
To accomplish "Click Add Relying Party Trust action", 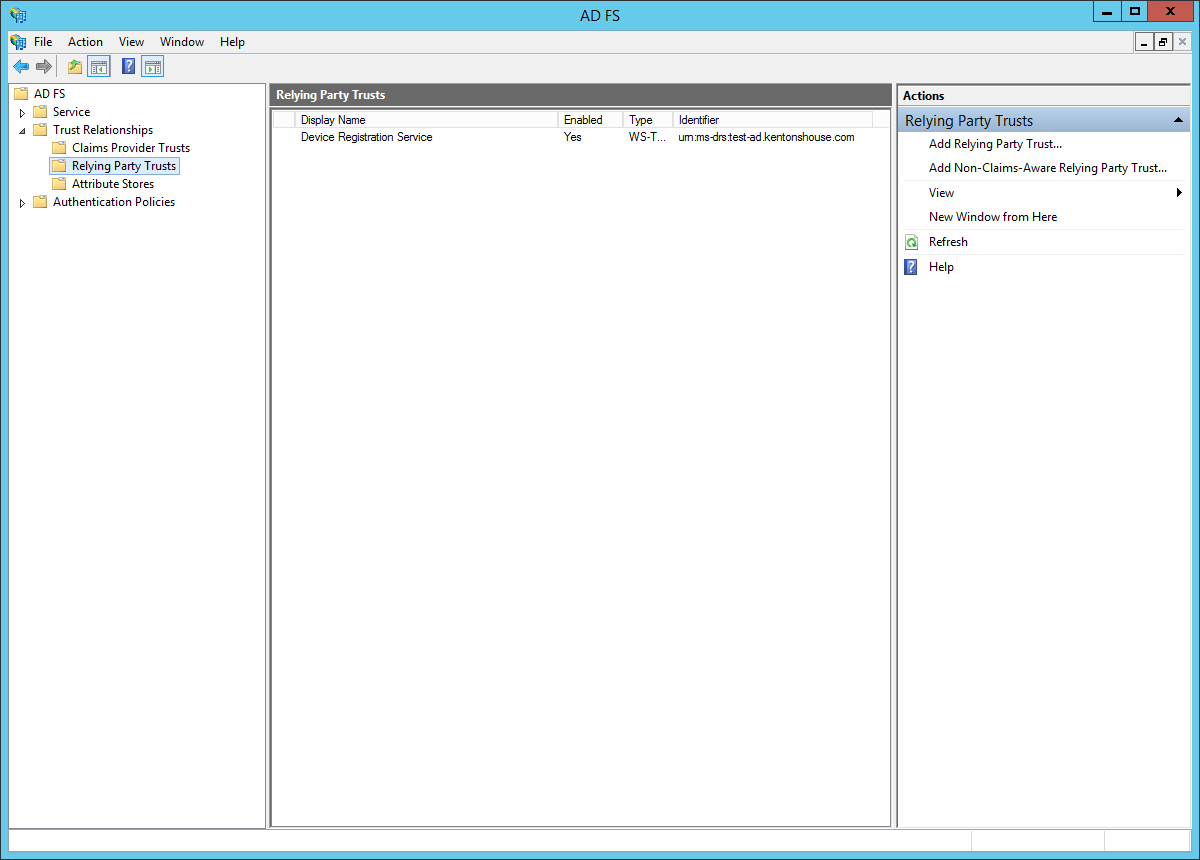I will pyautogui.click(x=995, y=144).
